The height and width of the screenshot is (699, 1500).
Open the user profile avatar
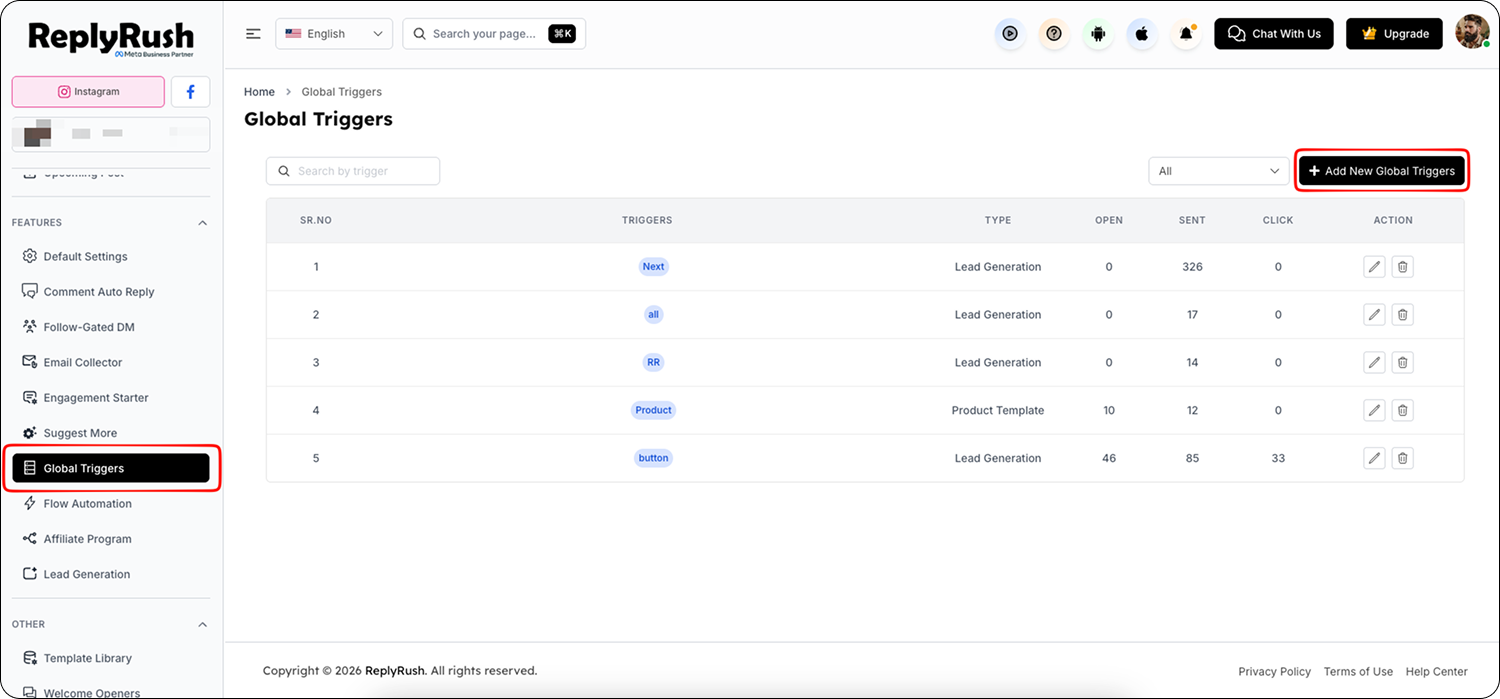pos(1472,32)
